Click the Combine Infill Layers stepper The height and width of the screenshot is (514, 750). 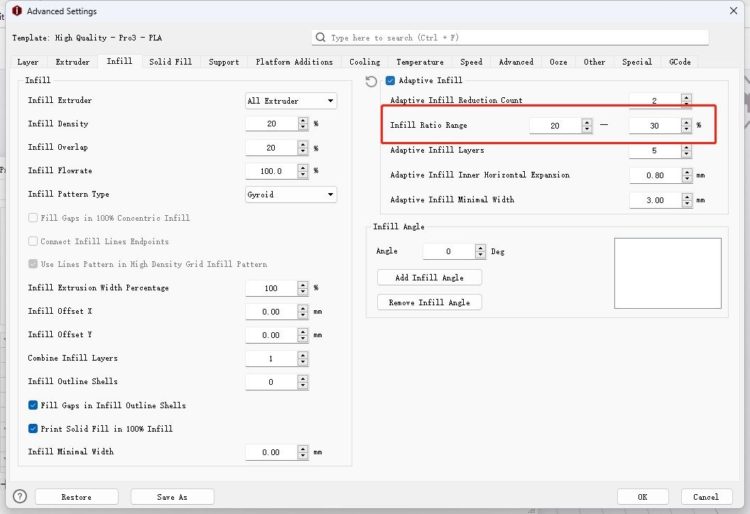(x=303, y=358)
